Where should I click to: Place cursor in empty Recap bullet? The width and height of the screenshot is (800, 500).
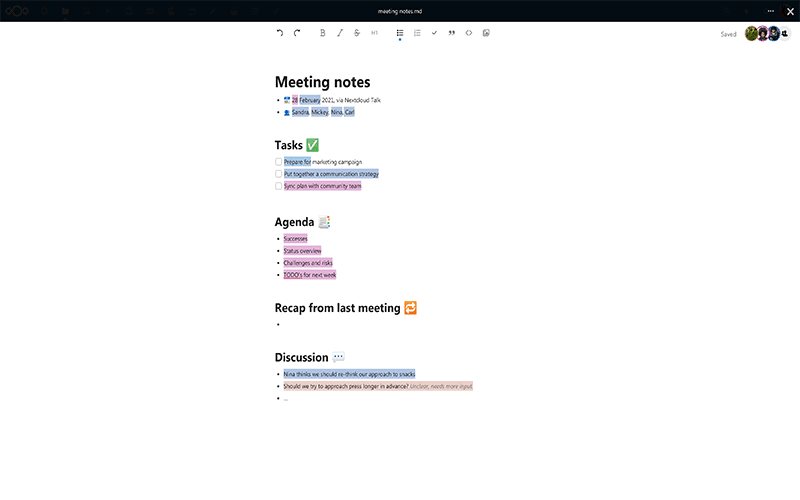(300, 324)
